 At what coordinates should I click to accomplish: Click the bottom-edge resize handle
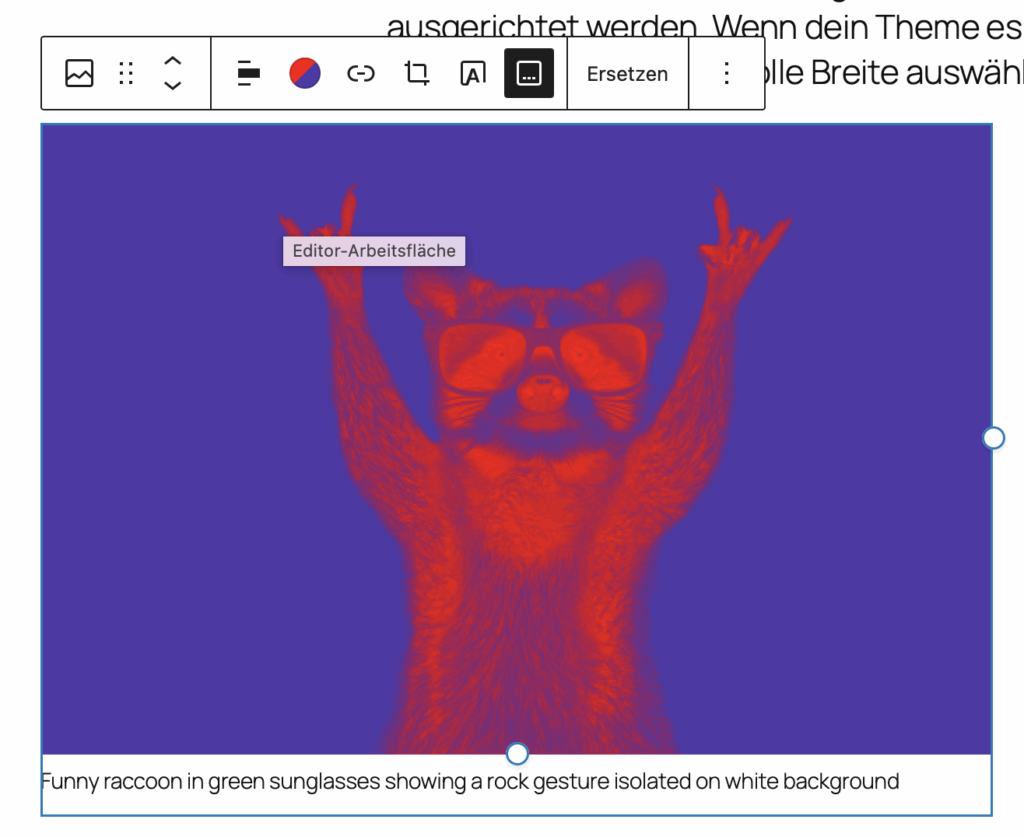point(517,753)
